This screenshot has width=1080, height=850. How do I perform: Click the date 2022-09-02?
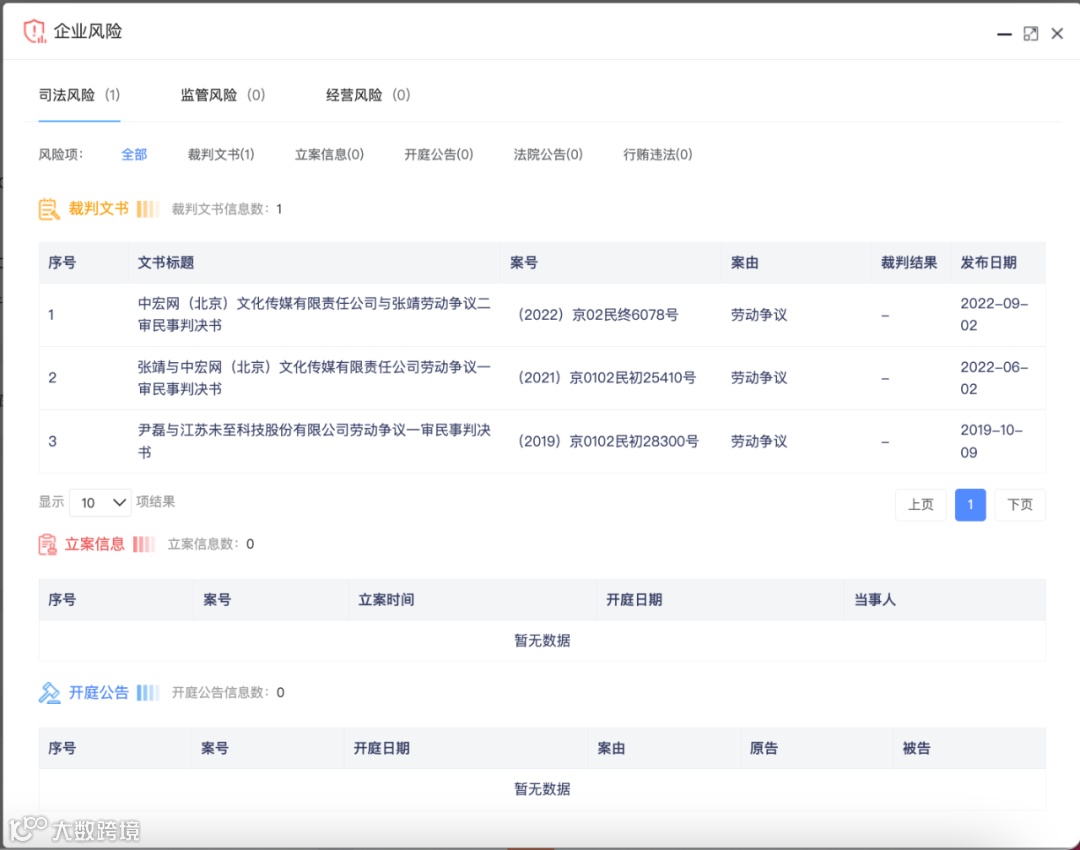coord(995,314)
